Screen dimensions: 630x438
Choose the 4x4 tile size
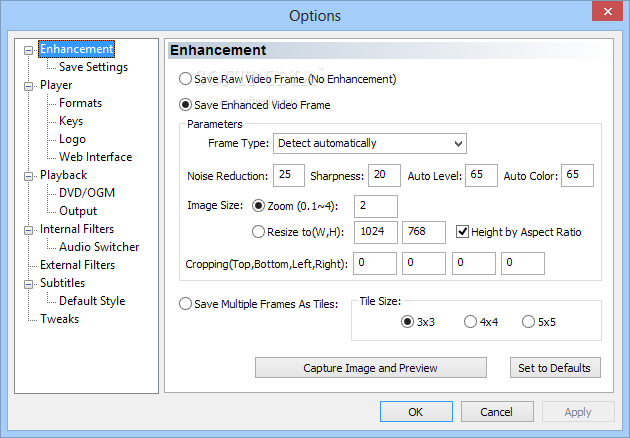(470, 321)
